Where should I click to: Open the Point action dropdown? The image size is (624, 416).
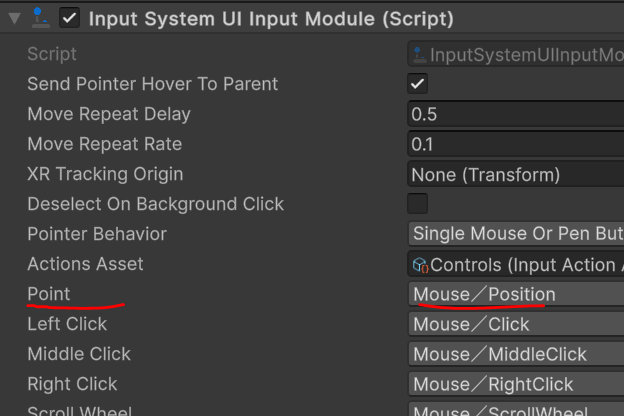pyautogui.click(x=516, y=294)
